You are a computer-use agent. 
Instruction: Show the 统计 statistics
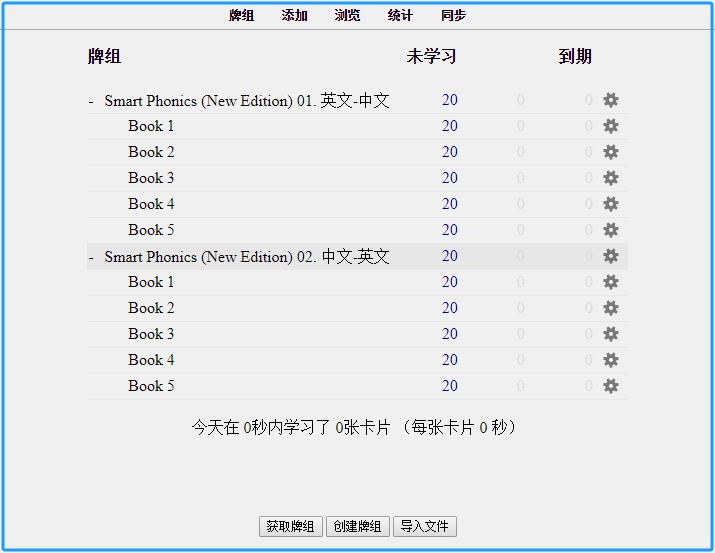[400, 16]
